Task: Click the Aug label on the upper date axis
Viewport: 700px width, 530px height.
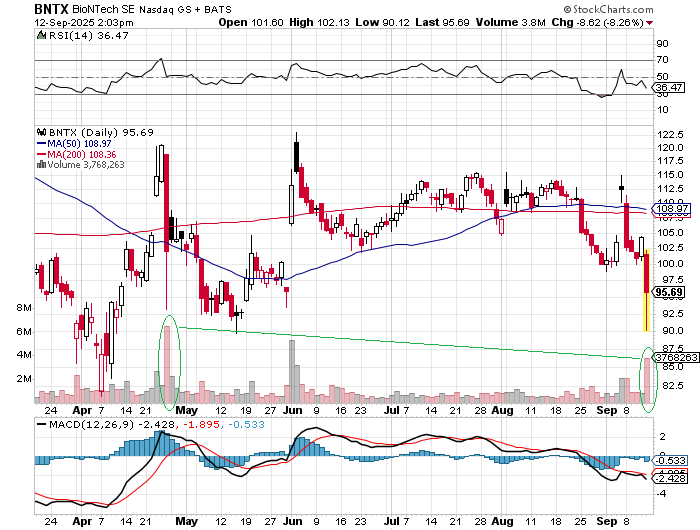Action: click(502, 410)
